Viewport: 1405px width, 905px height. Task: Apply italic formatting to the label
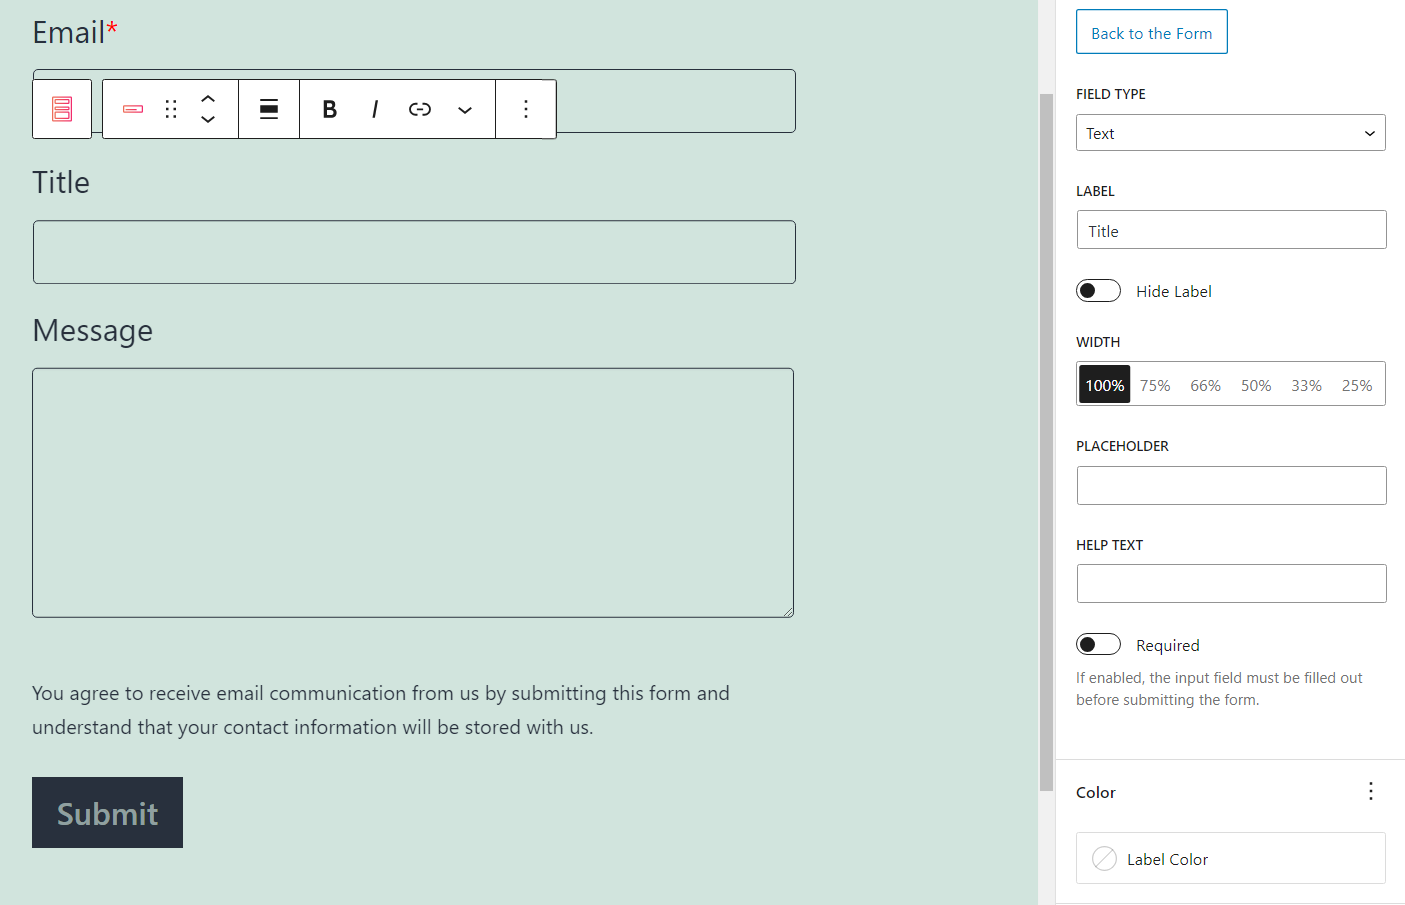tap(374, 108)
